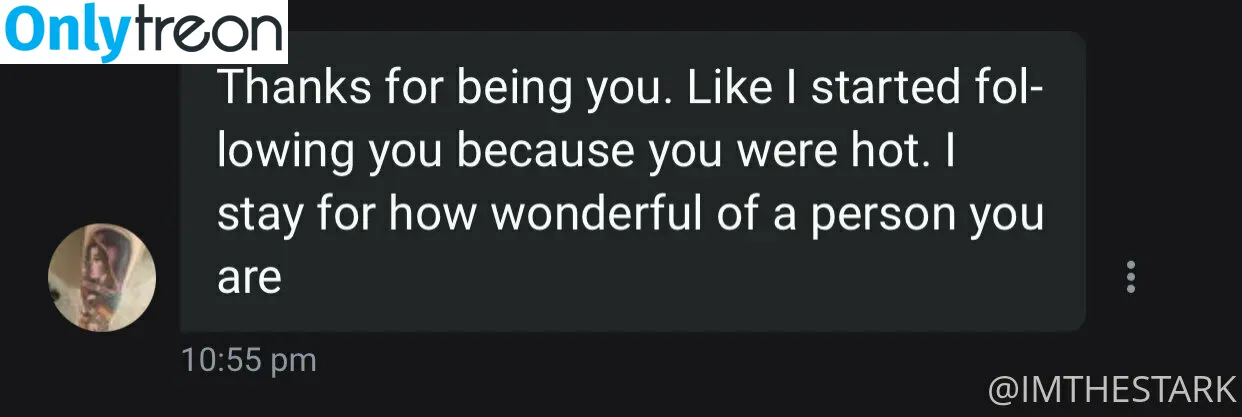Screen dimensions: 1242x417
Task: Select the chat message bubble
Action: click(x=633, y=181)
